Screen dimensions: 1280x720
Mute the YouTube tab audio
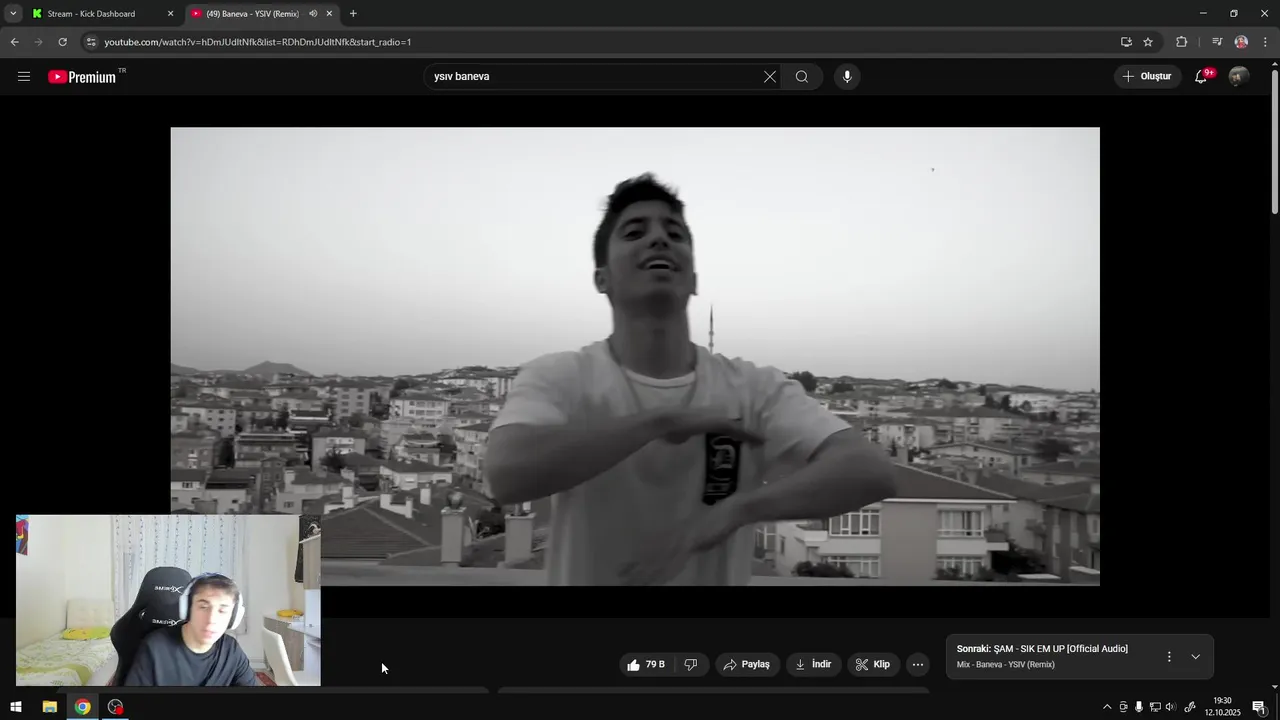click(312, 14)
